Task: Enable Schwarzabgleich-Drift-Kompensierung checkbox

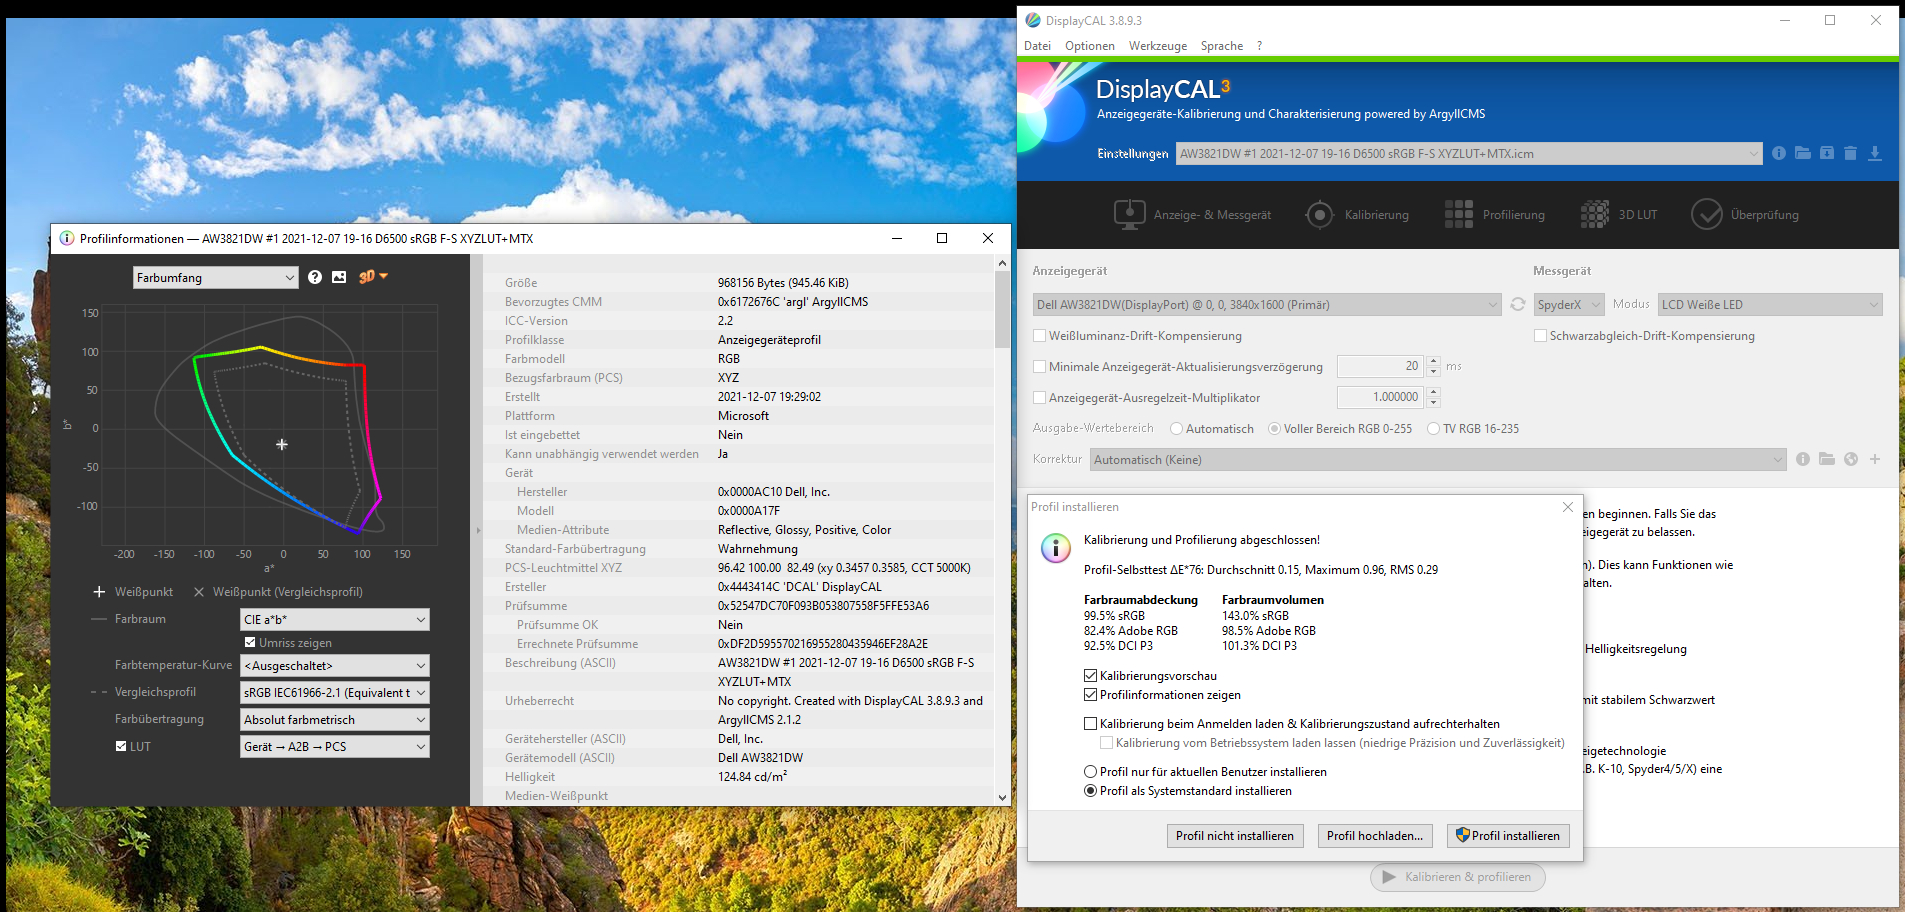Action: point(1540,336)
